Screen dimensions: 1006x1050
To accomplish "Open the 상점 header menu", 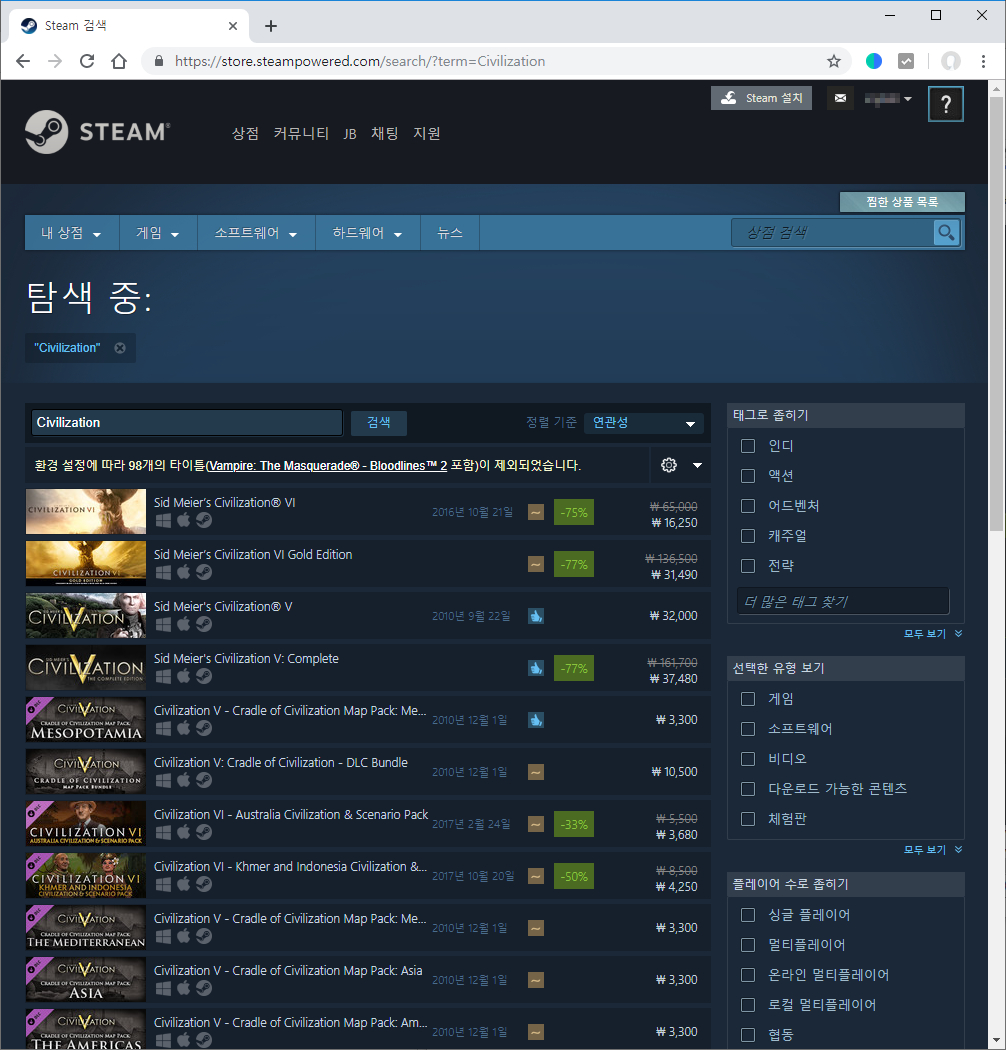I will pos(245,133).
